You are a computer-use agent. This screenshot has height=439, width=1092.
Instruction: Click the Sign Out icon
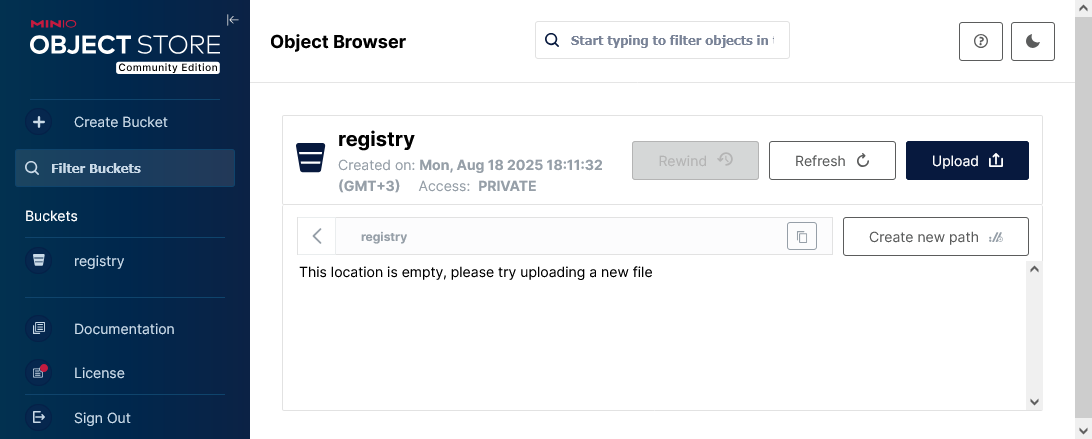(x=39, y=418)
